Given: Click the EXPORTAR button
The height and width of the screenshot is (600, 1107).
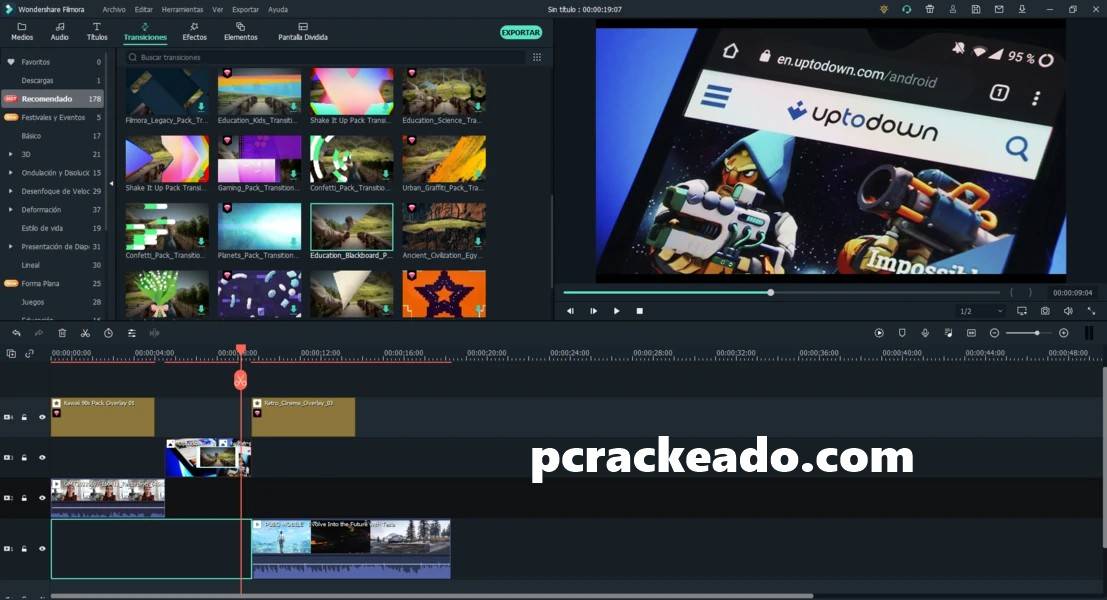Looking at the screenshot, I should click(x=520, y=32).
